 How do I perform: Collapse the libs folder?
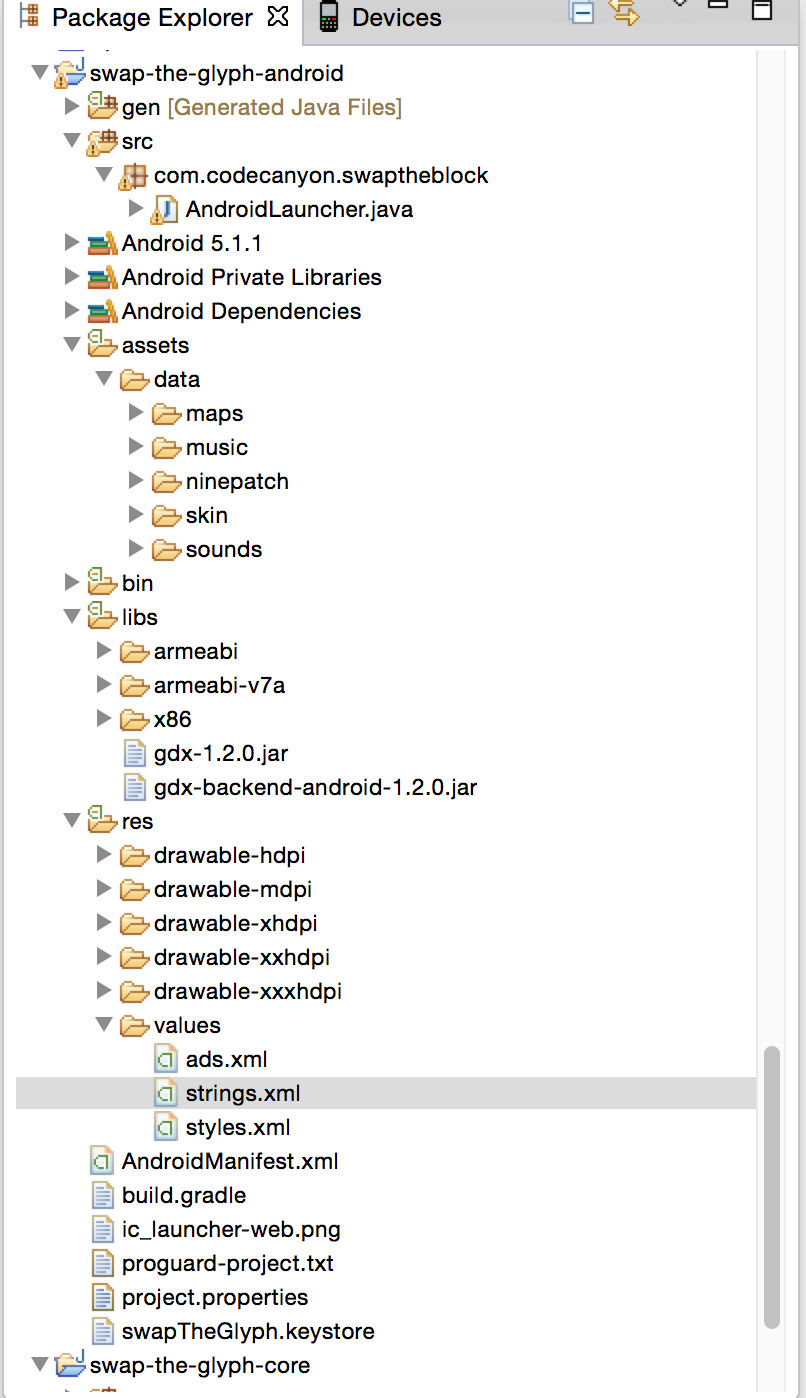pyautogui.click(x=72, y=617)
